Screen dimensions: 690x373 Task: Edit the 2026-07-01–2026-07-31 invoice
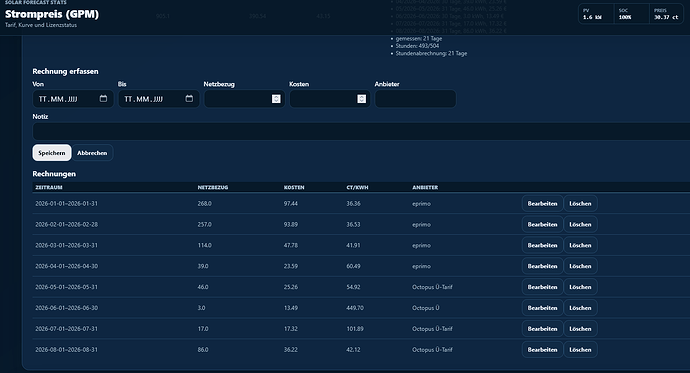tap(542, 329)
